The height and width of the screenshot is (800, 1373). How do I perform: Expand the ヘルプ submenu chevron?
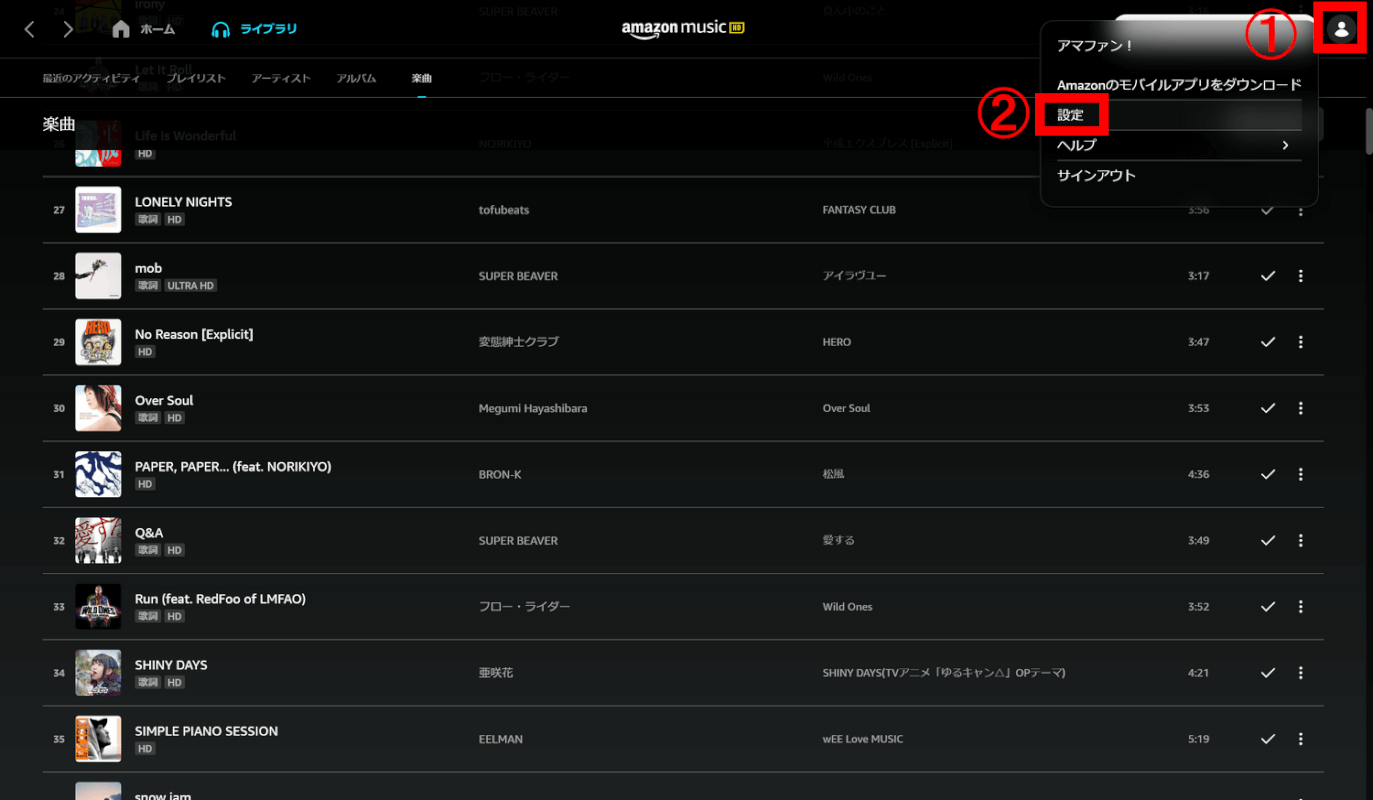point(1286,146)
